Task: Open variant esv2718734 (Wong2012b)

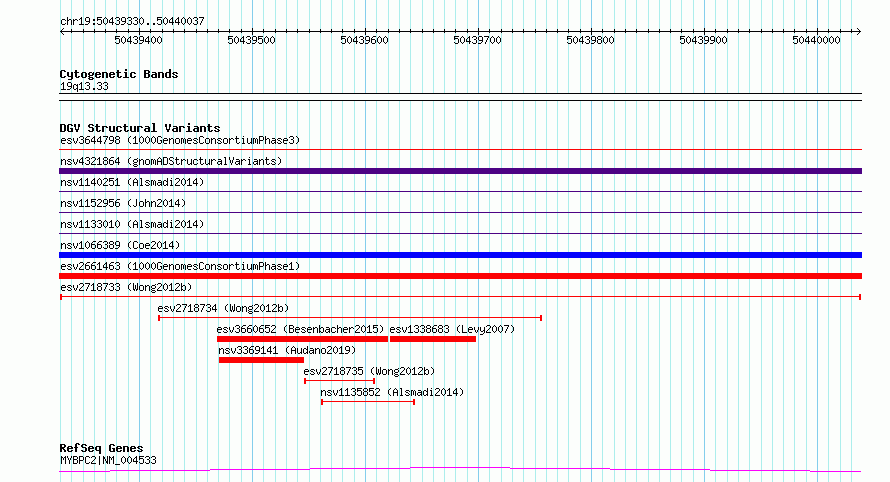Action: coord(223,308)
